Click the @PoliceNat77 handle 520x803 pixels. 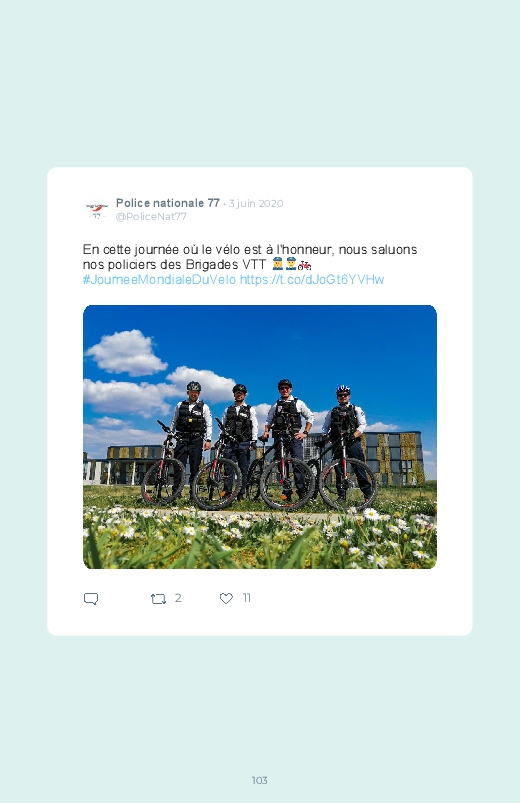click(151, 217)
